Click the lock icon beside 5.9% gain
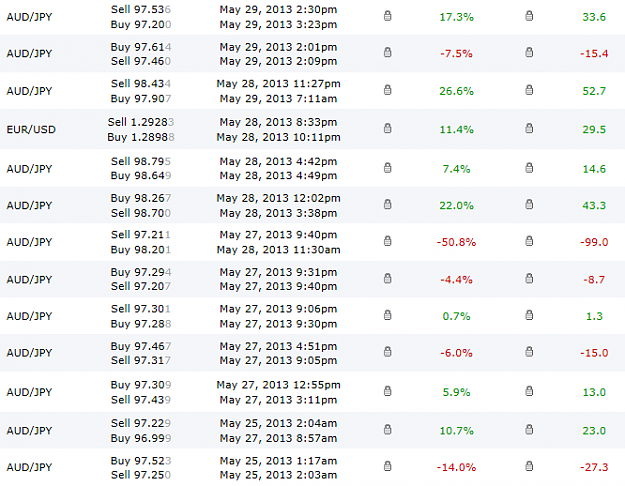Image resolution: width=625 pixels, height=486 pixels. [387, 391]
